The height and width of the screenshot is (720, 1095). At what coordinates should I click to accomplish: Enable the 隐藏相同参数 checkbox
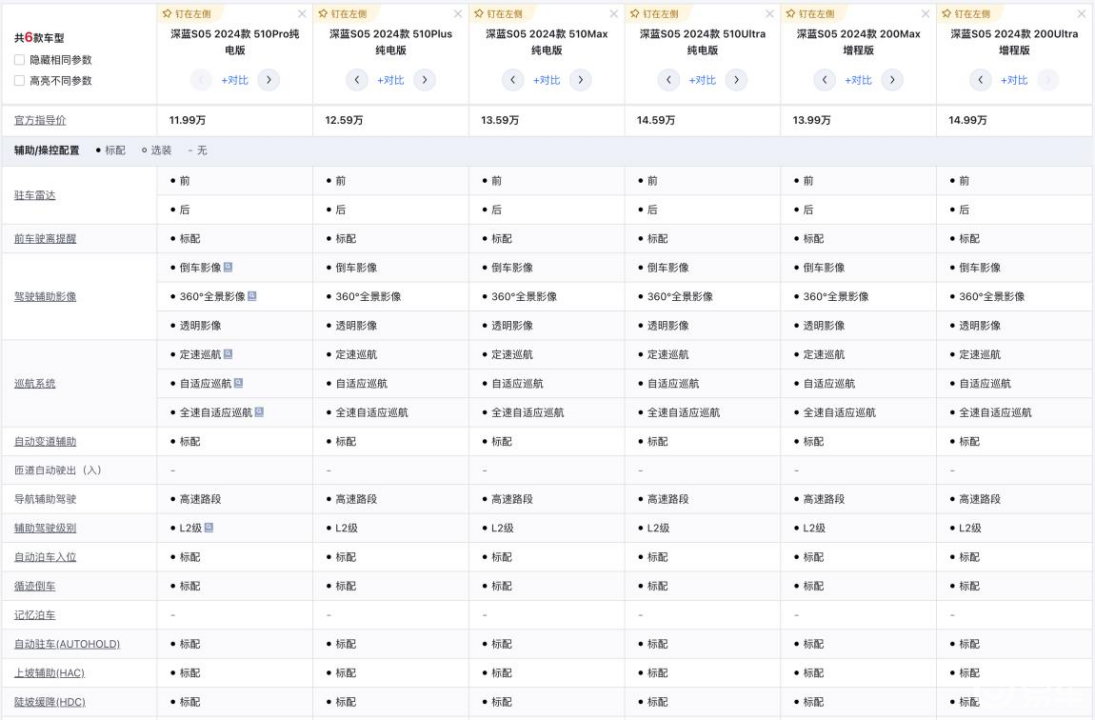point(20,60)
